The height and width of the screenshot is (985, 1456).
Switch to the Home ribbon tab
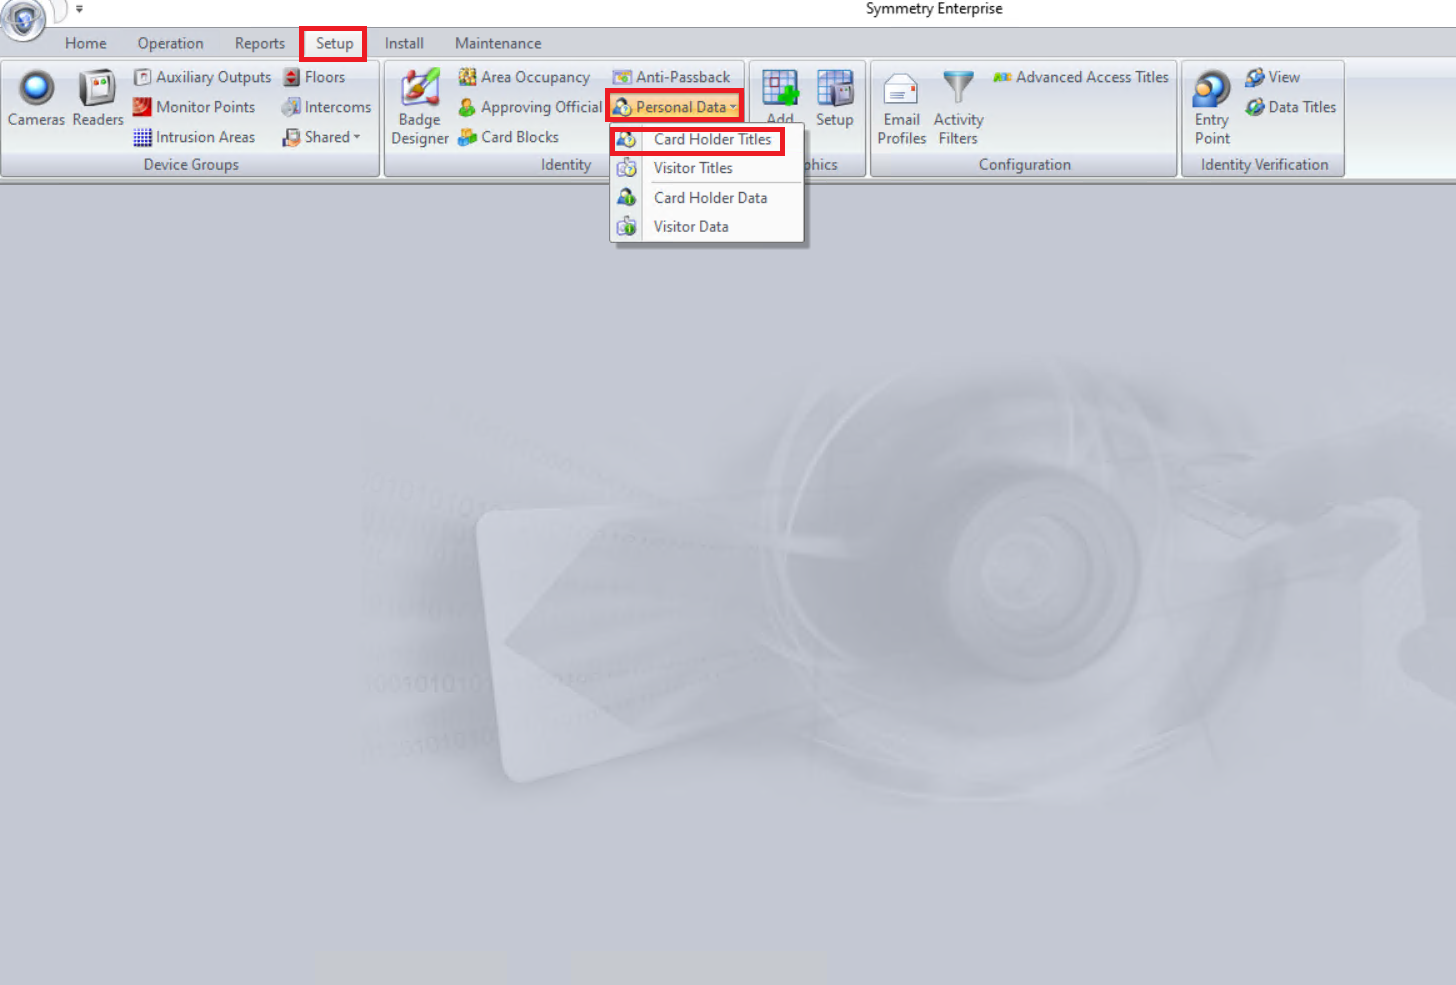pos(86,43)
